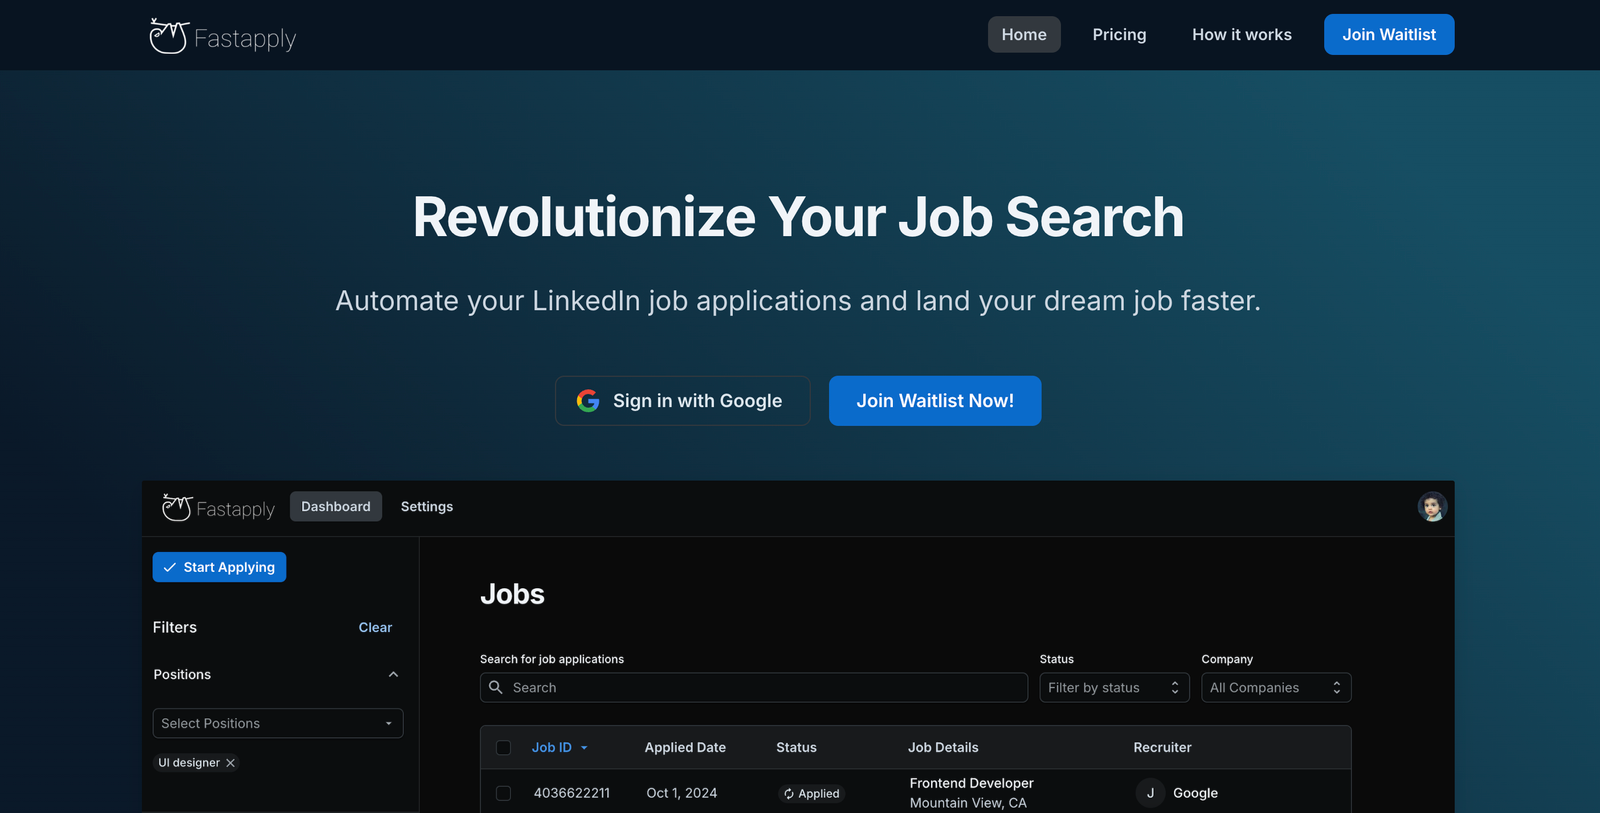This screenshot has height=813, width=1600.
Task: Toggle select-all checkbox in table header
Action: pyautogui.click(x=504, y=748)
